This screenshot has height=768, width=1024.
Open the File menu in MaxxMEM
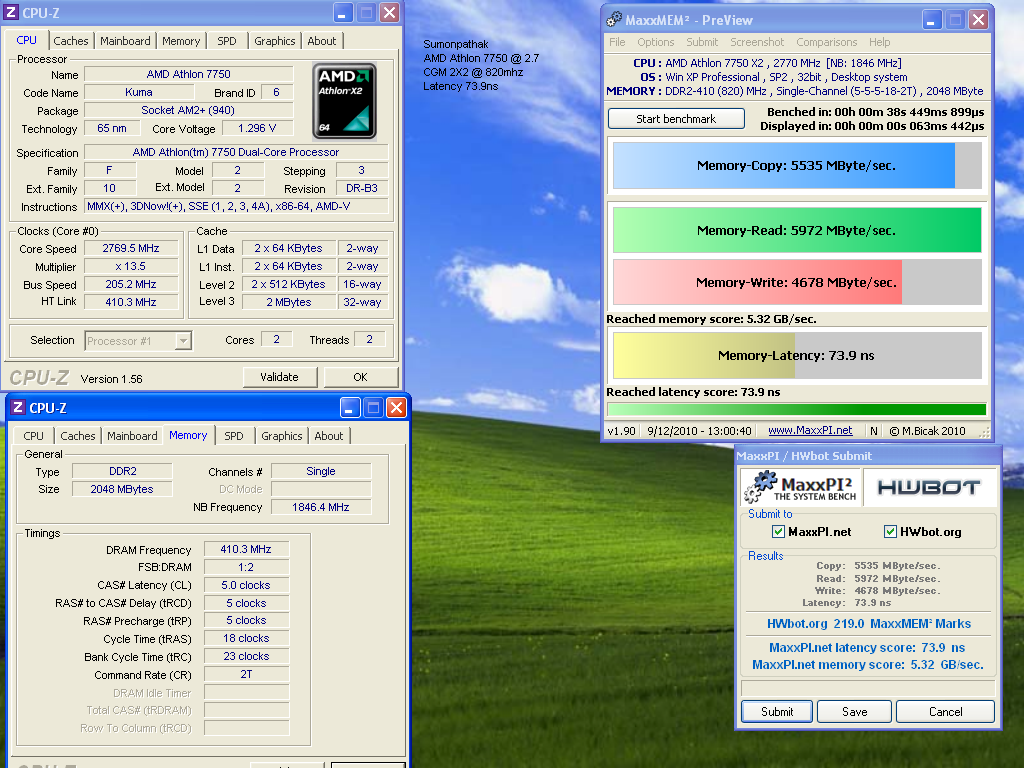(617, 42)
